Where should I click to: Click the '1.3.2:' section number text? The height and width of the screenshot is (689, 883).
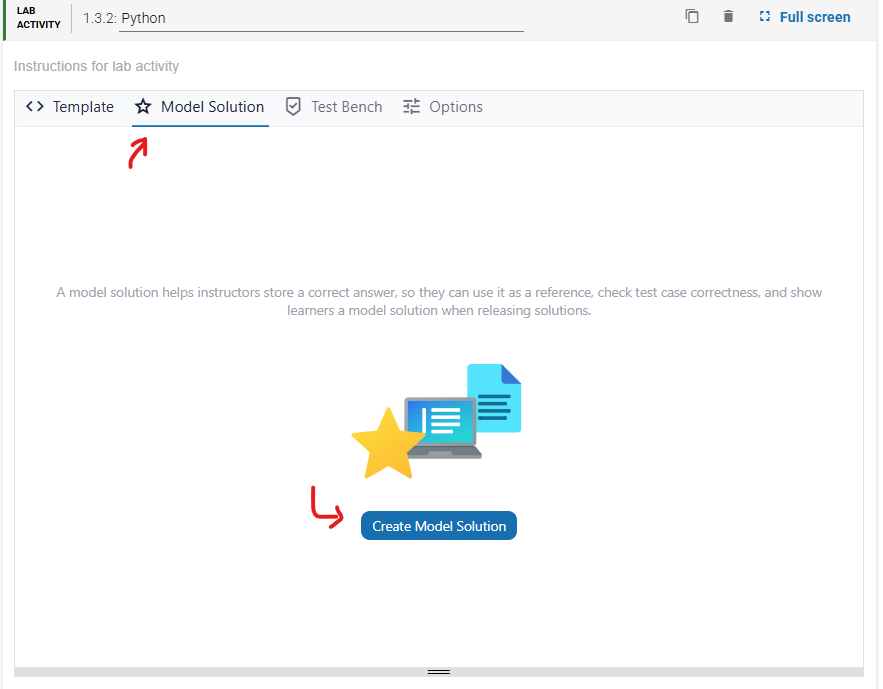(x=100, y=19)
